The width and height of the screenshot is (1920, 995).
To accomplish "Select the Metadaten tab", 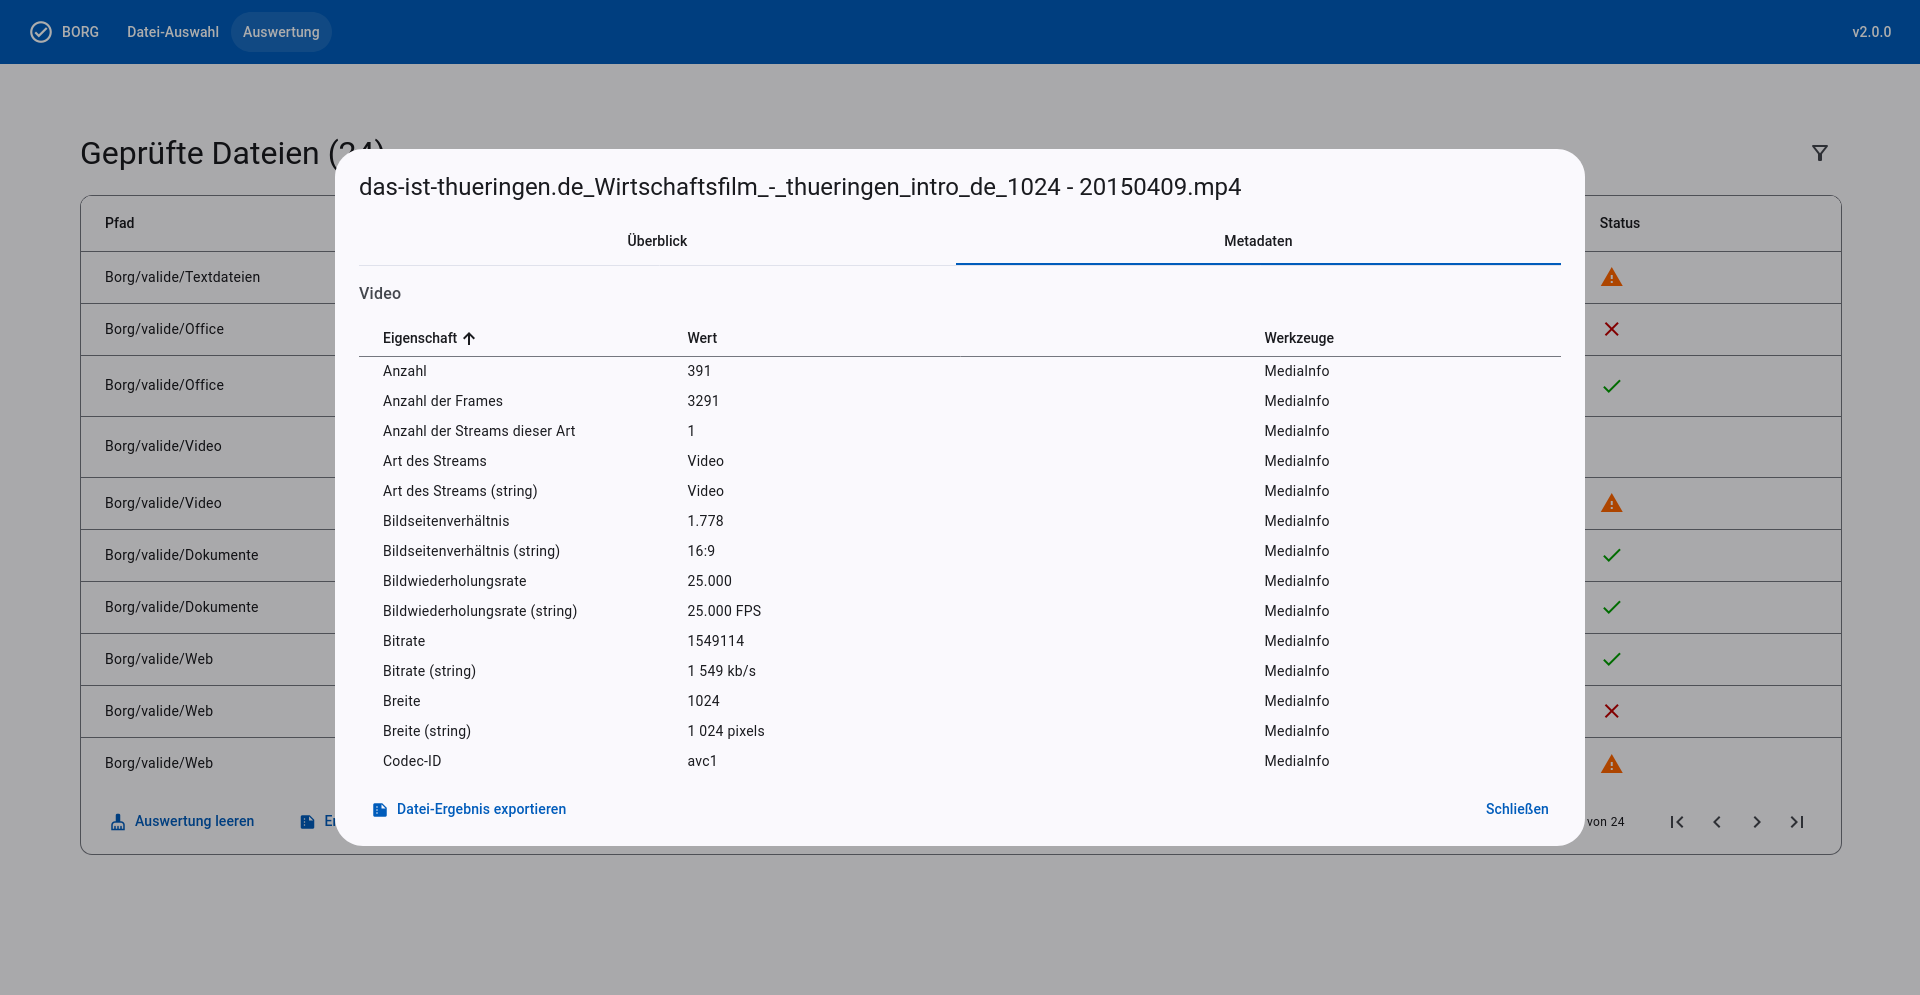I will click(x=1258, y=241).
